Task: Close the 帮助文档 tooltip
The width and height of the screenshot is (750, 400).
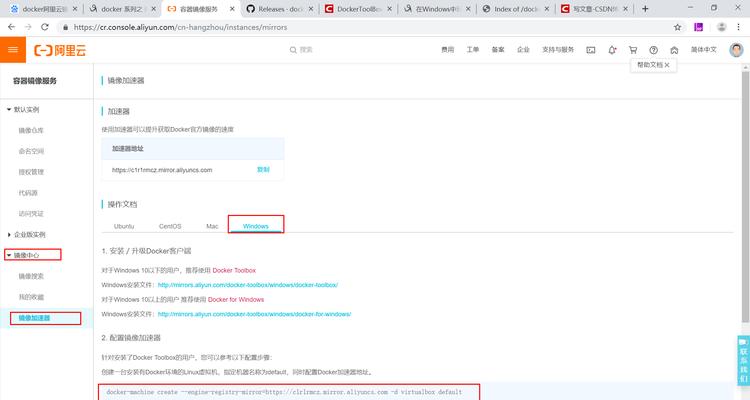Action: (667, 65)
